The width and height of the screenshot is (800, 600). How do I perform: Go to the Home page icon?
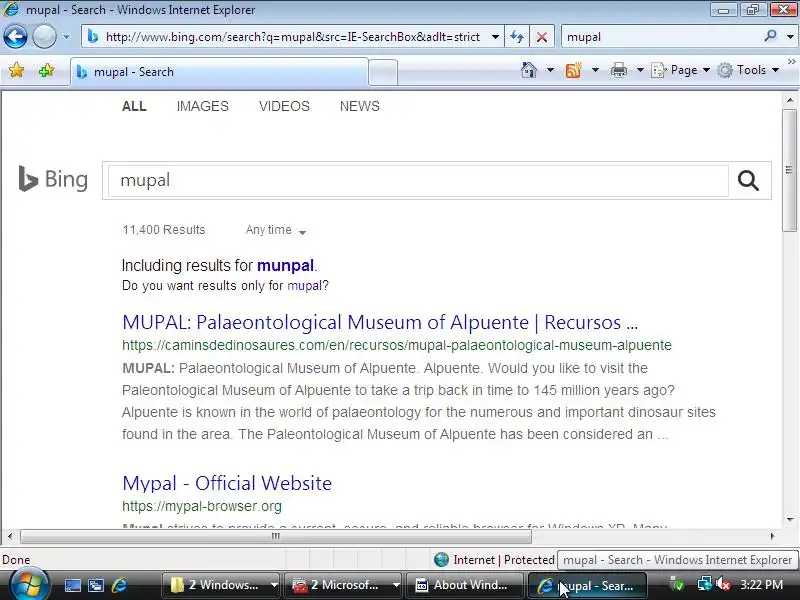pyautogui.click(x=529, y=70)
